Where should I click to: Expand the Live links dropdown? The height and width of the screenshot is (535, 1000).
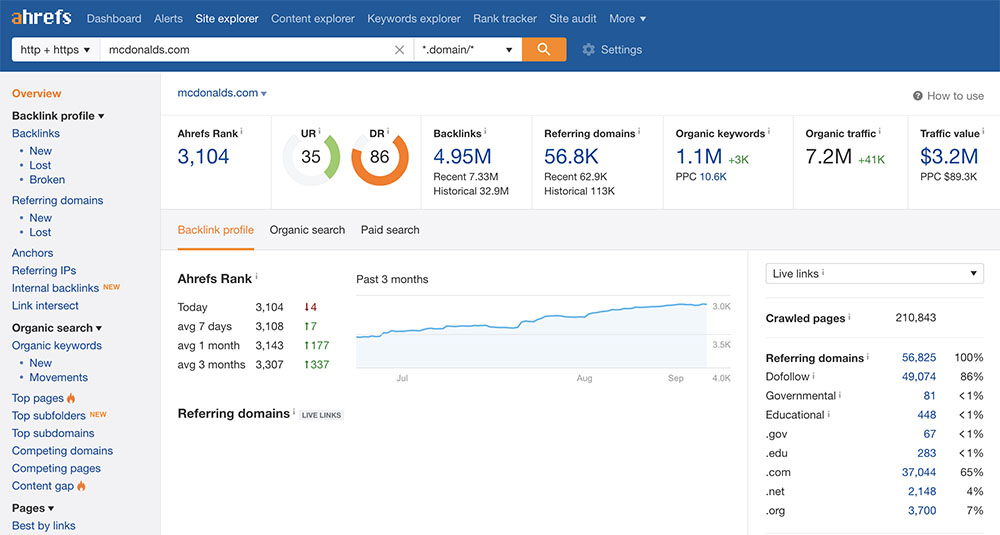(874, 273)
